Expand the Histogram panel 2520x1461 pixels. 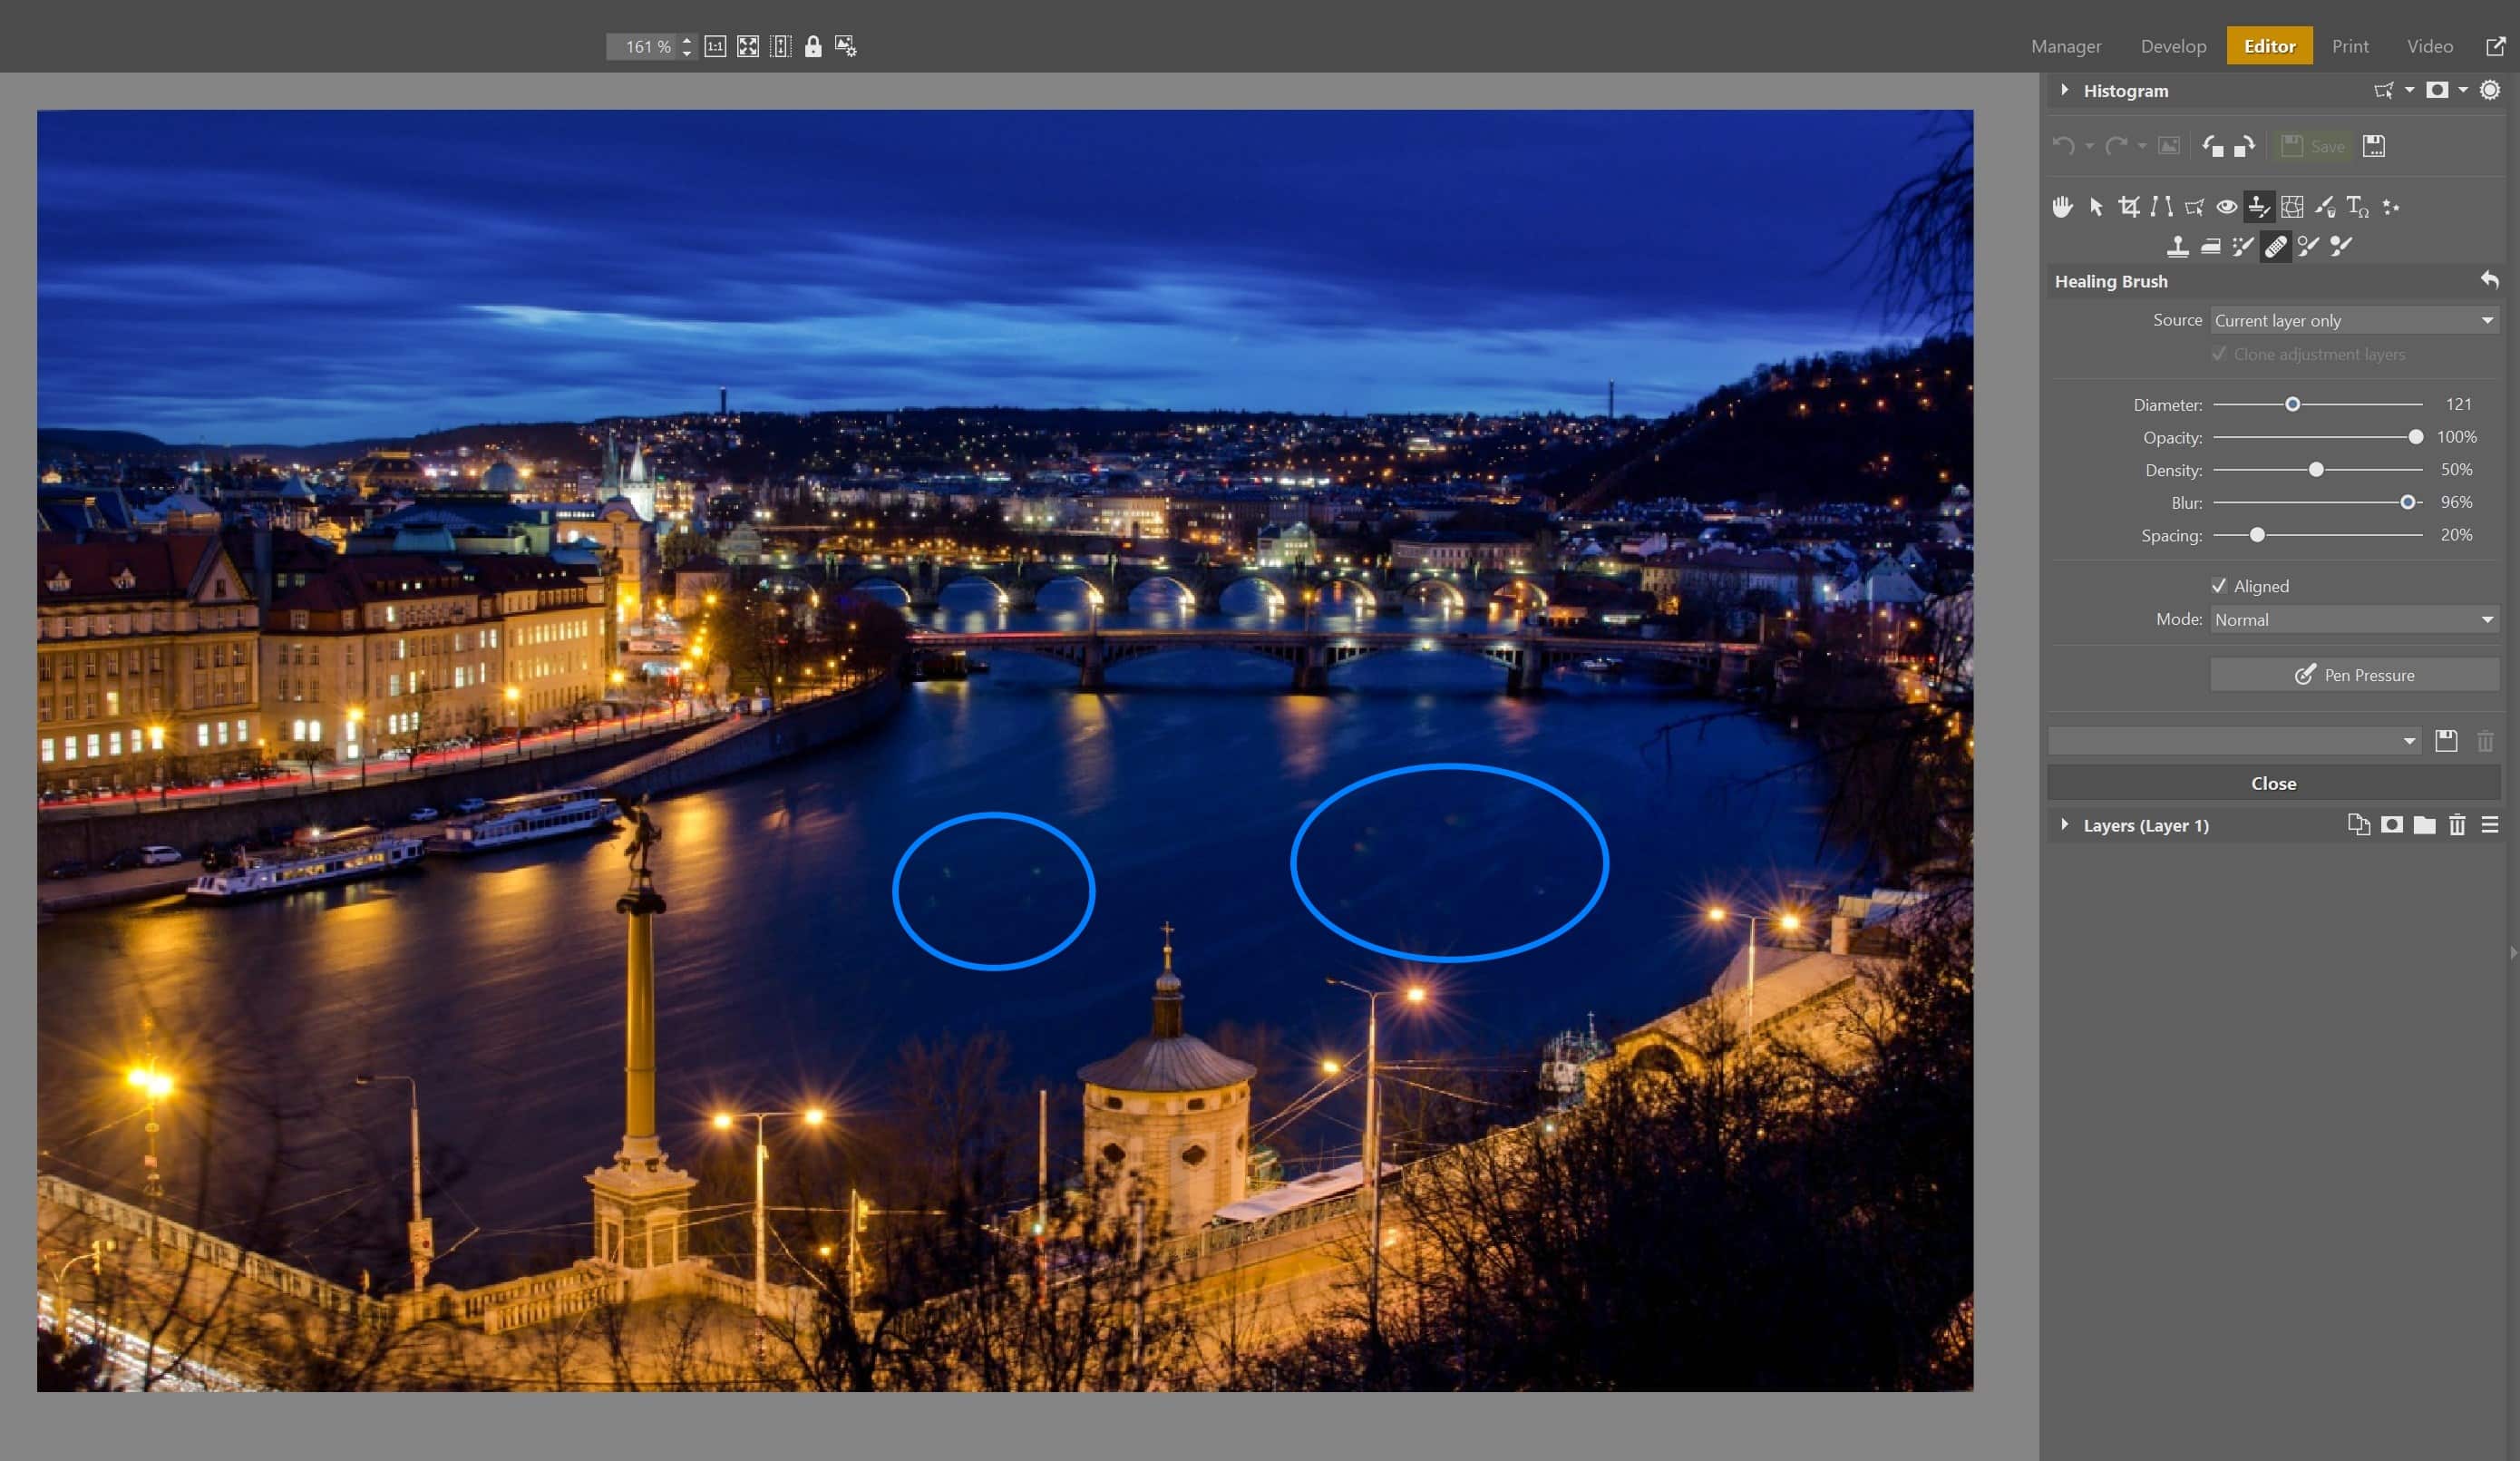[x=2065, y=91]
